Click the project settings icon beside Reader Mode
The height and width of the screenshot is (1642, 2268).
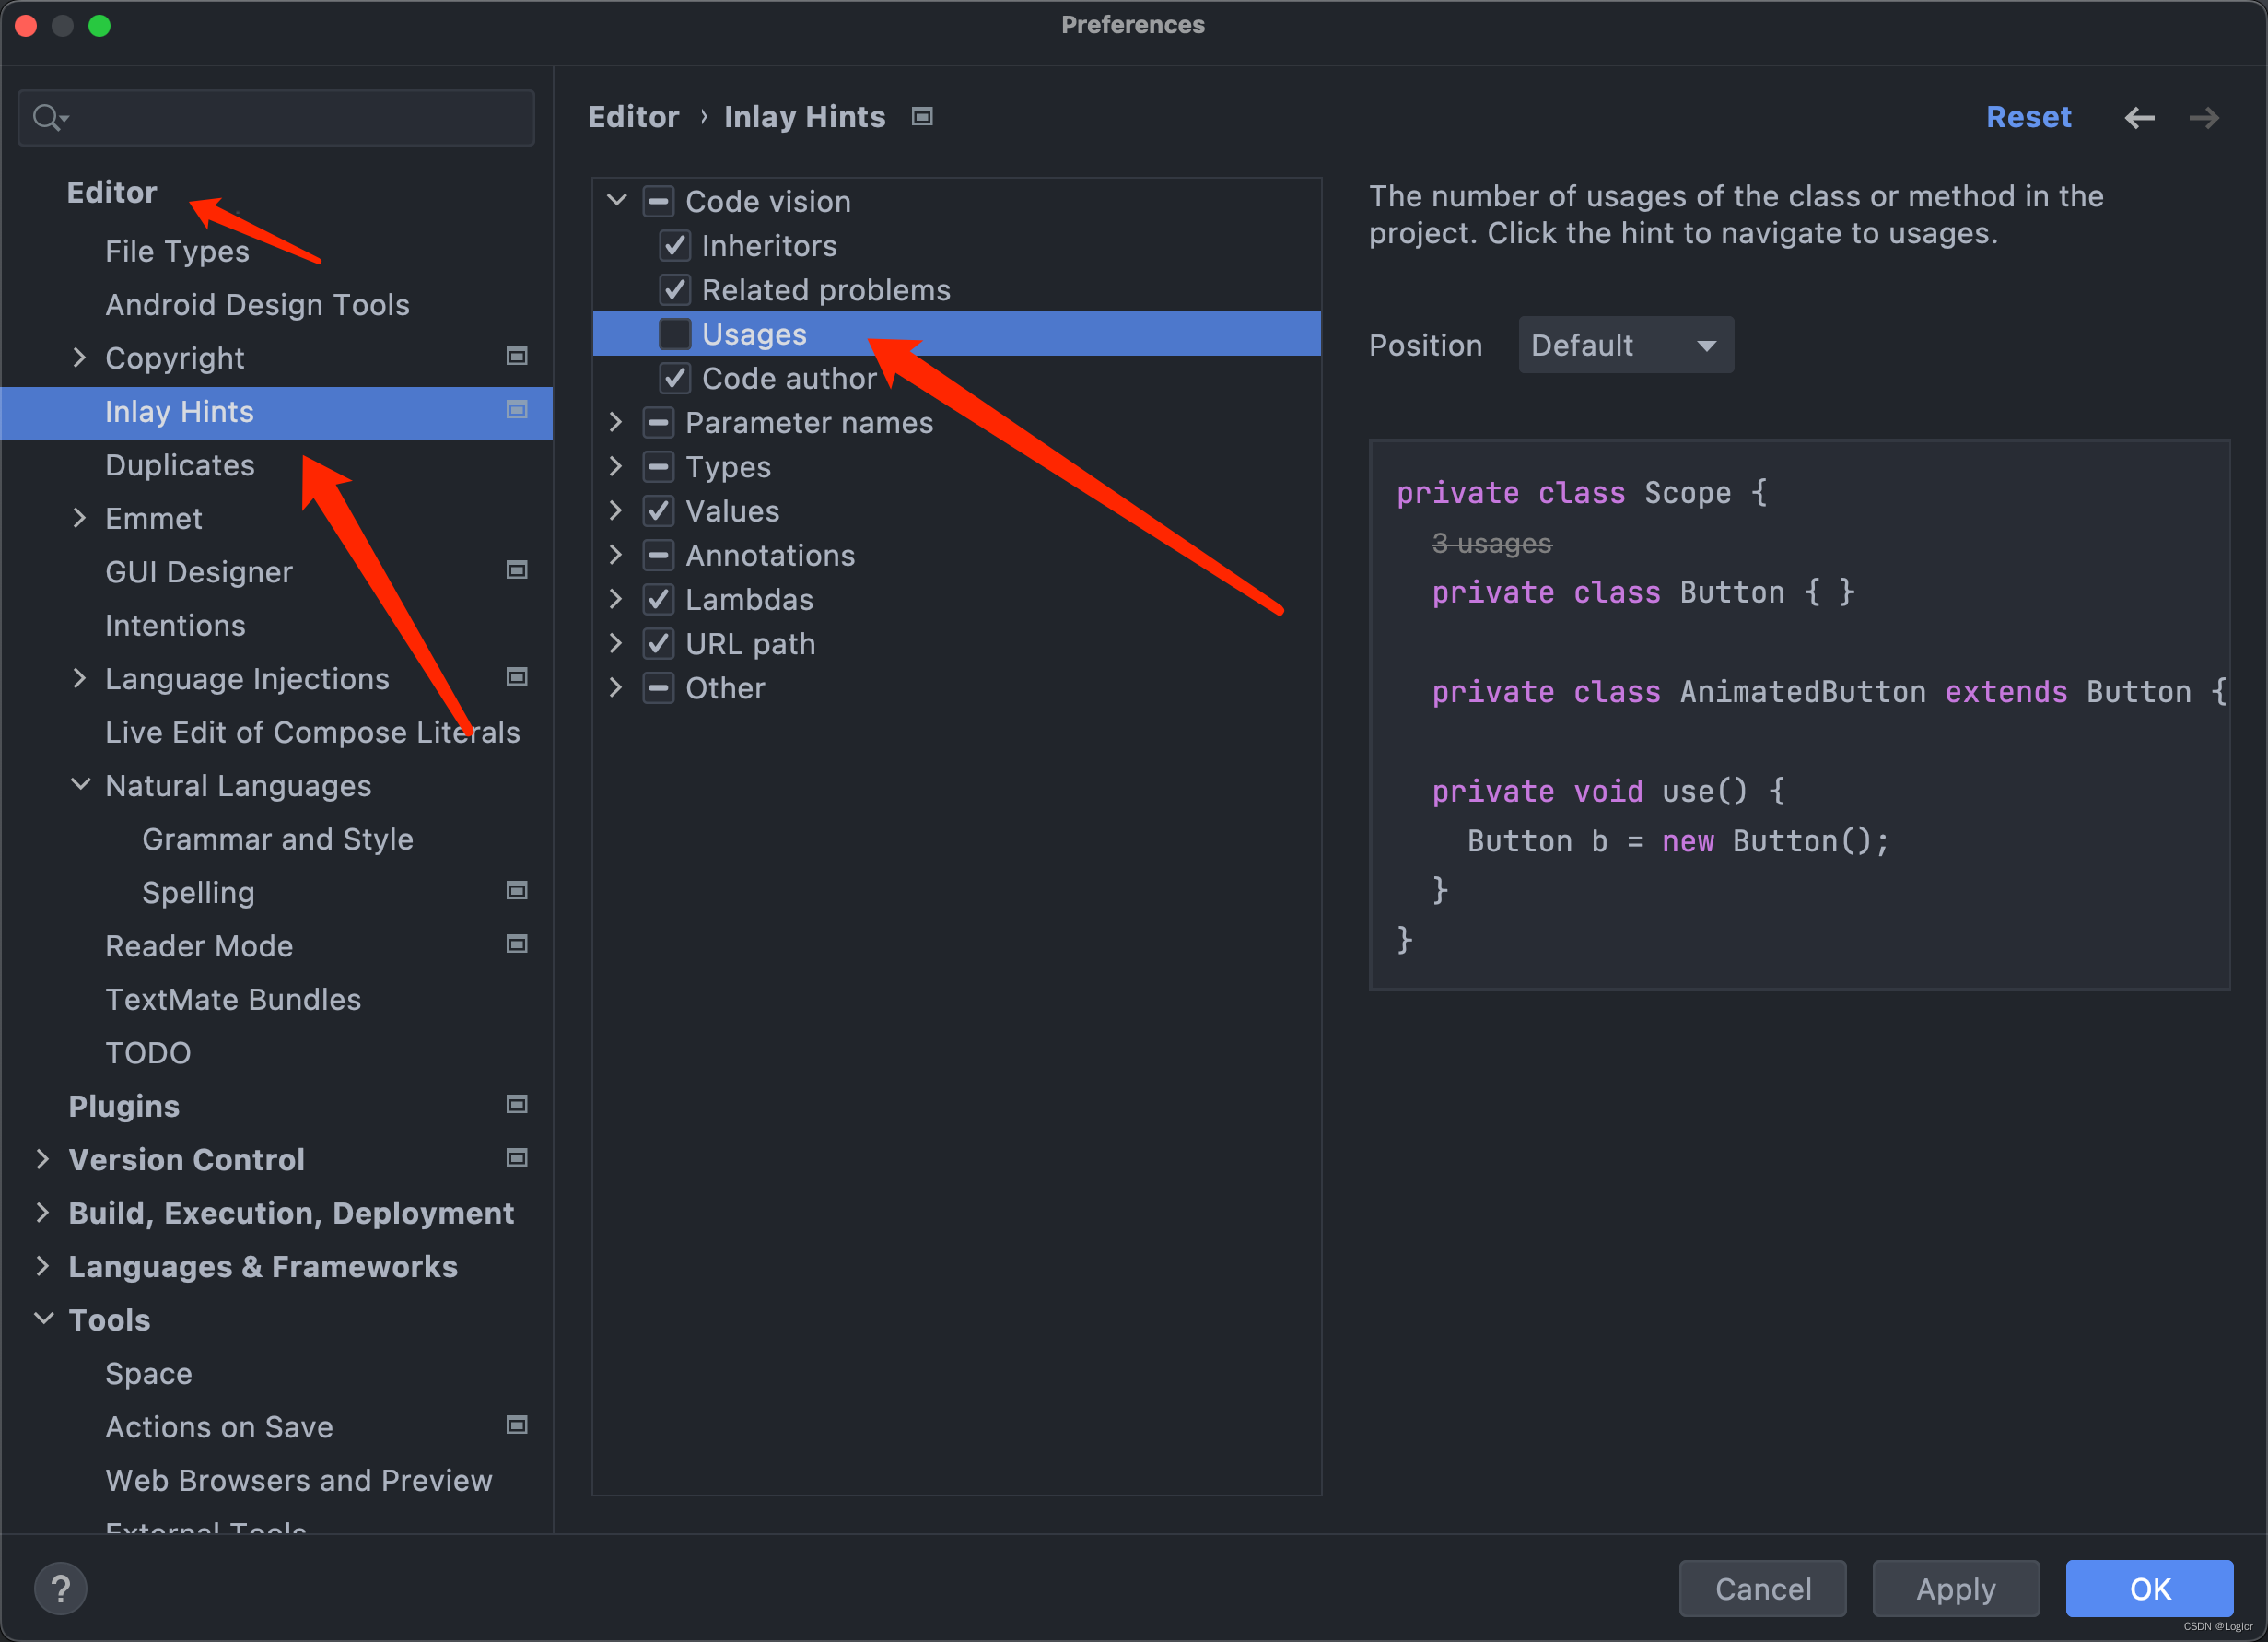tap(517, 944)
